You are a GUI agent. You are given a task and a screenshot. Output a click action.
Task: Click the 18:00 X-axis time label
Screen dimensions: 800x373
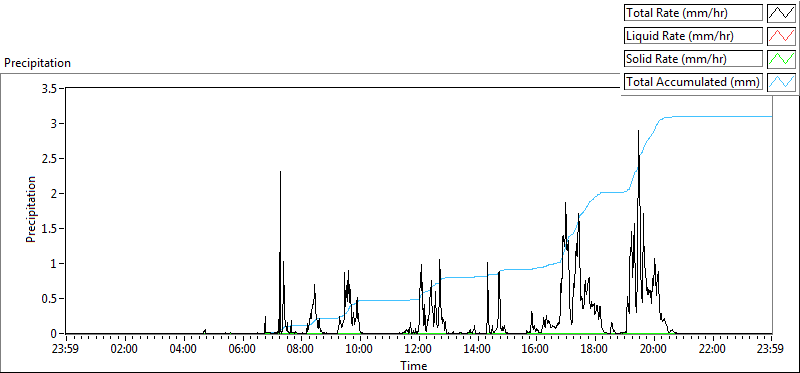tap(595, 350)
